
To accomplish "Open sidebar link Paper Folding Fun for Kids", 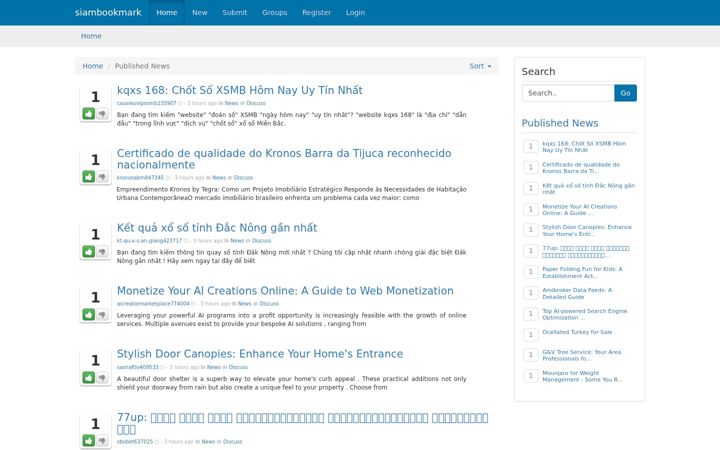I will [582, 273].
